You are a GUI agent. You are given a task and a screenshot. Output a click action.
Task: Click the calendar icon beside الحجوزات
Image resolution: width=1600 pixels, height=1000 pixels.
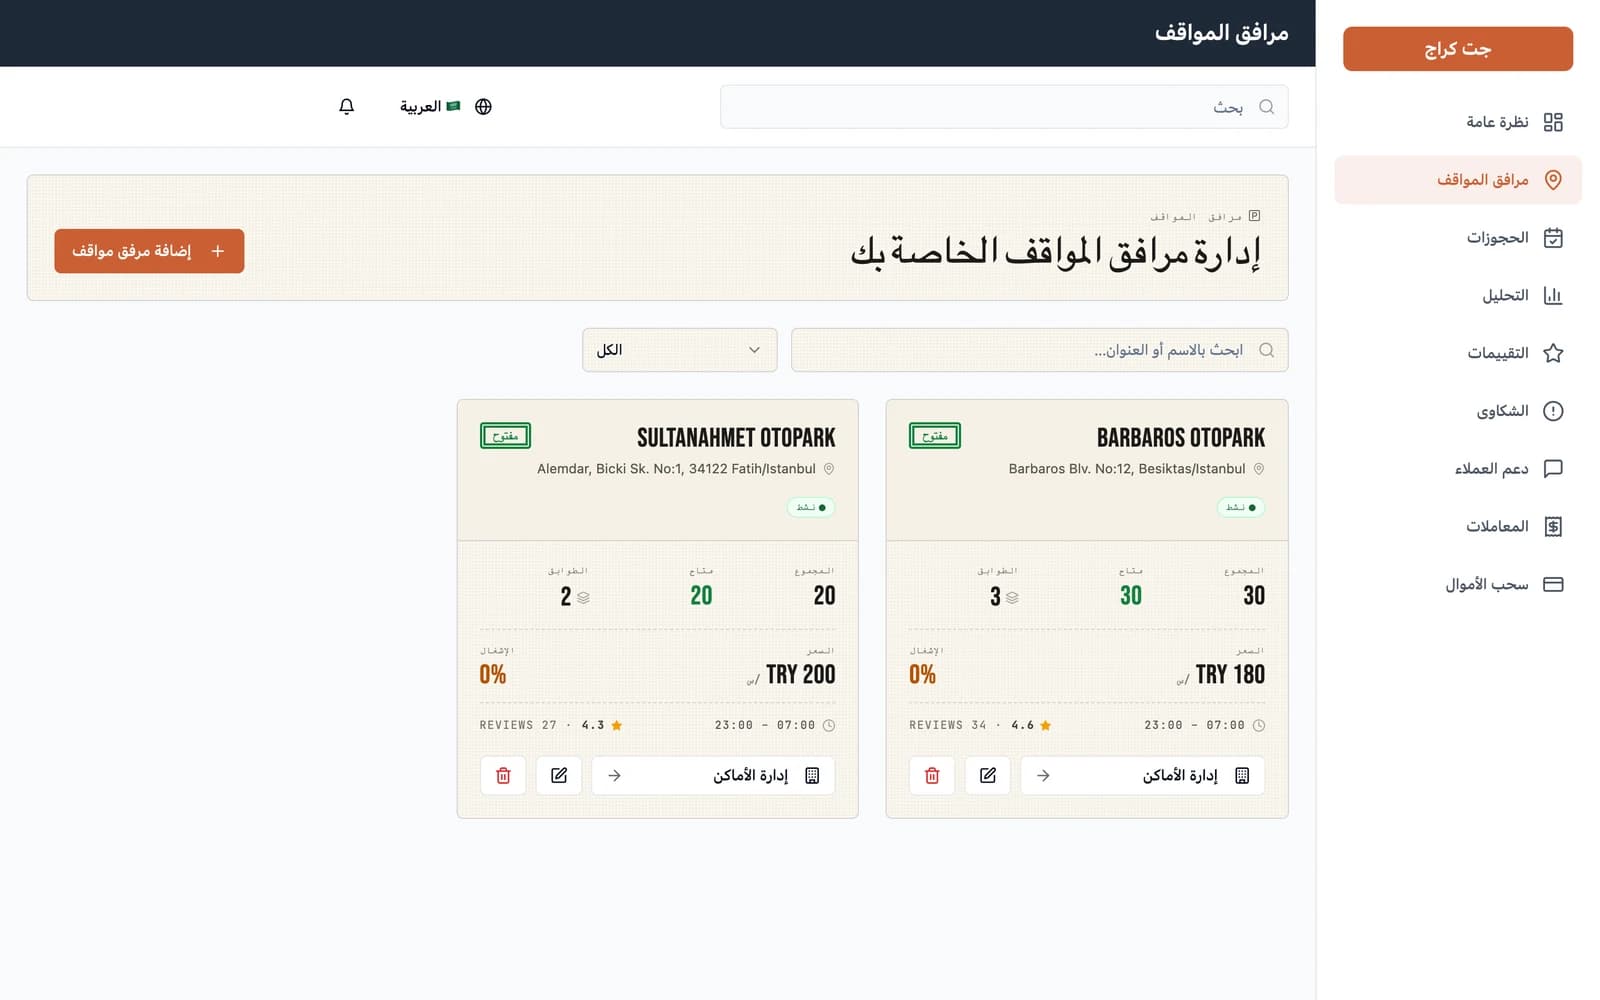(x=1553, y=238)
